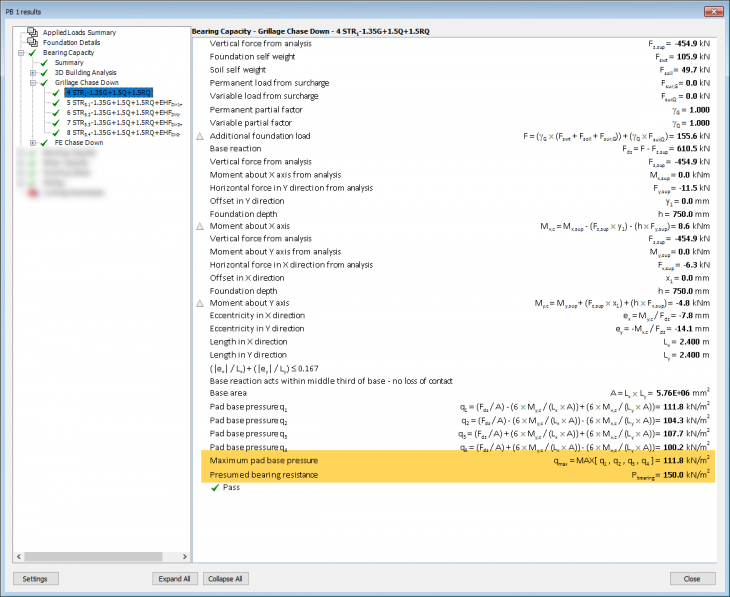
Task: Expand the Additional foundation load triangle
Action: 200,136
